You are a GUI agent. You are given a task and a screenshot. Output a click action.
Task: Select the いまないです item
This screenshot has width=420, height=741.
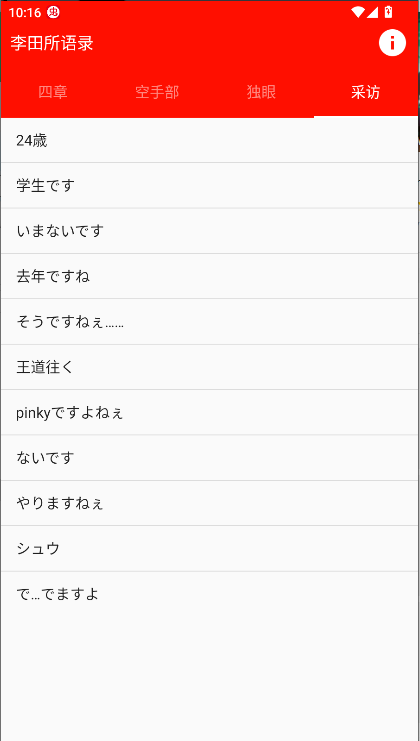point(209,231)
